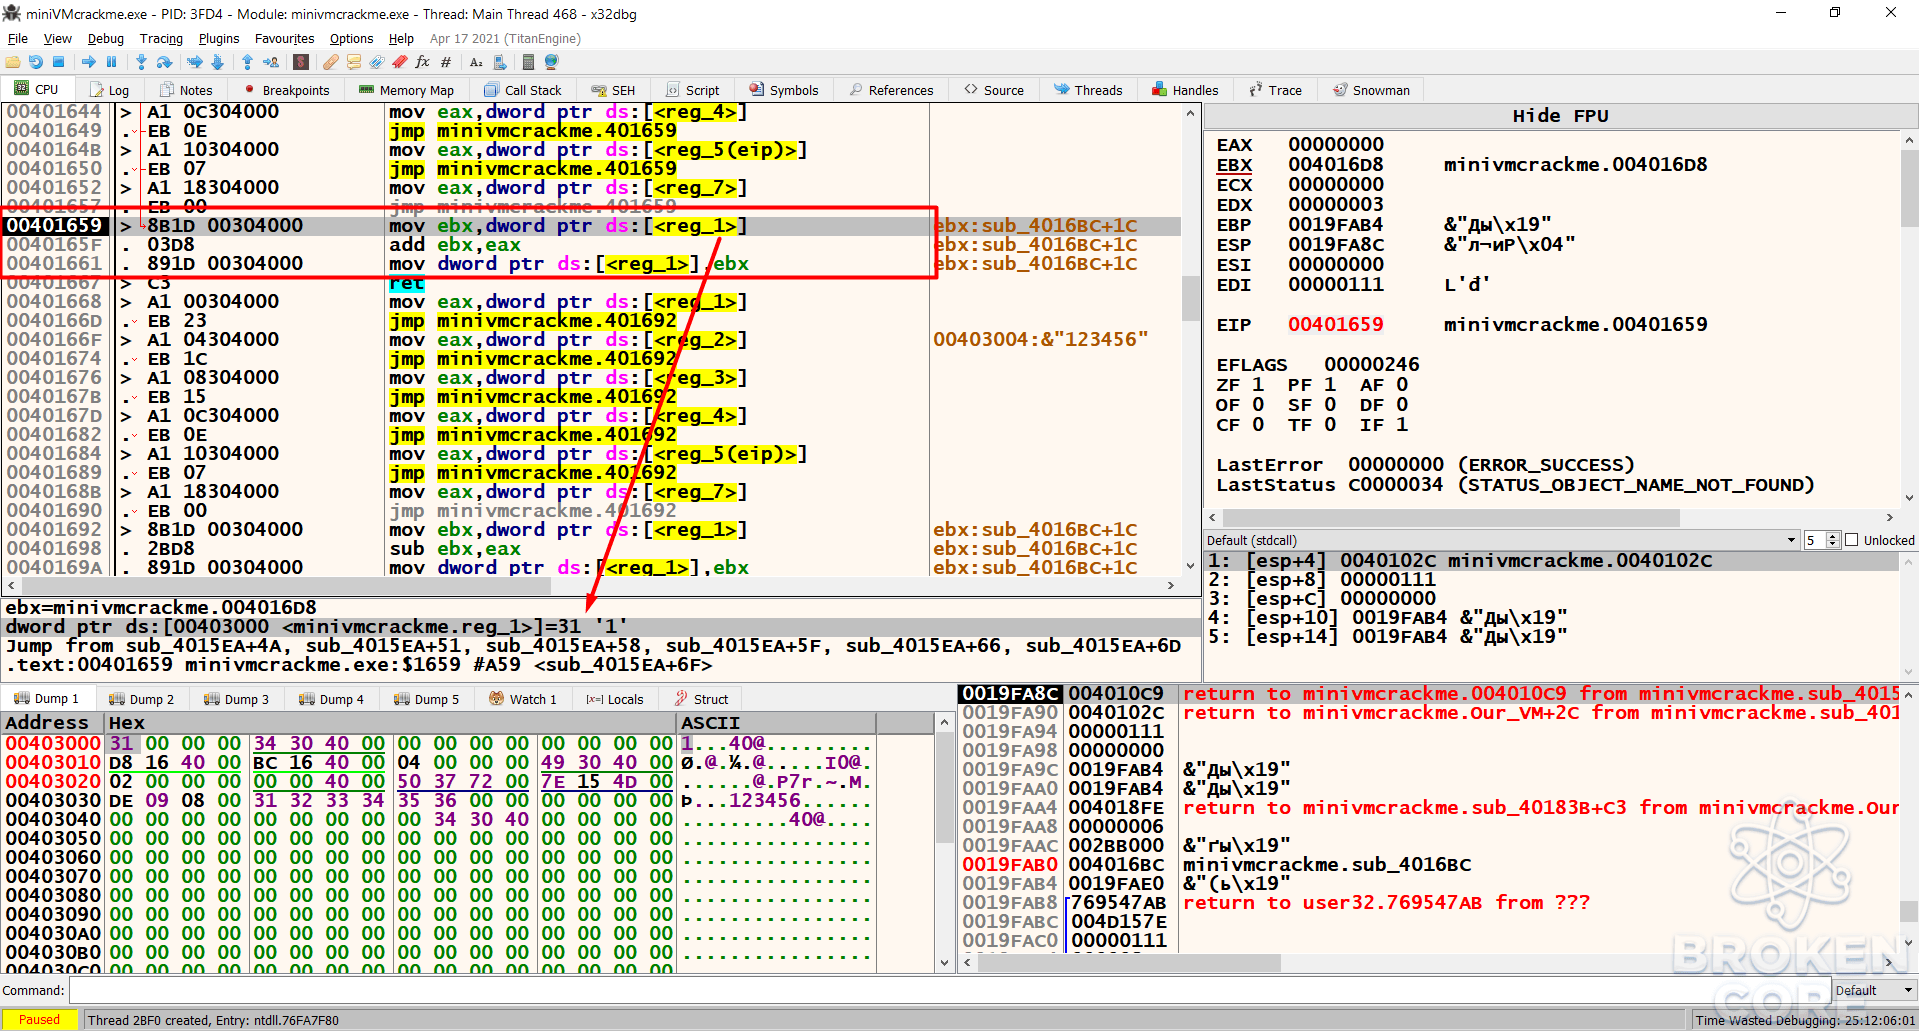Open the Labels tag icon
1919x1031 pixels.
[x=376, y=62]
